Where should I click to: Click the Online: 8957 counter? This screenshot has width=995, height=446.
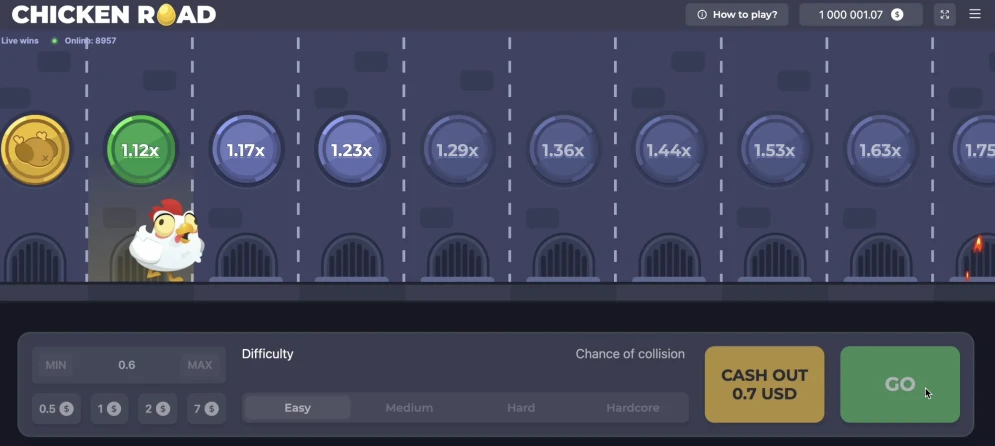90,41
